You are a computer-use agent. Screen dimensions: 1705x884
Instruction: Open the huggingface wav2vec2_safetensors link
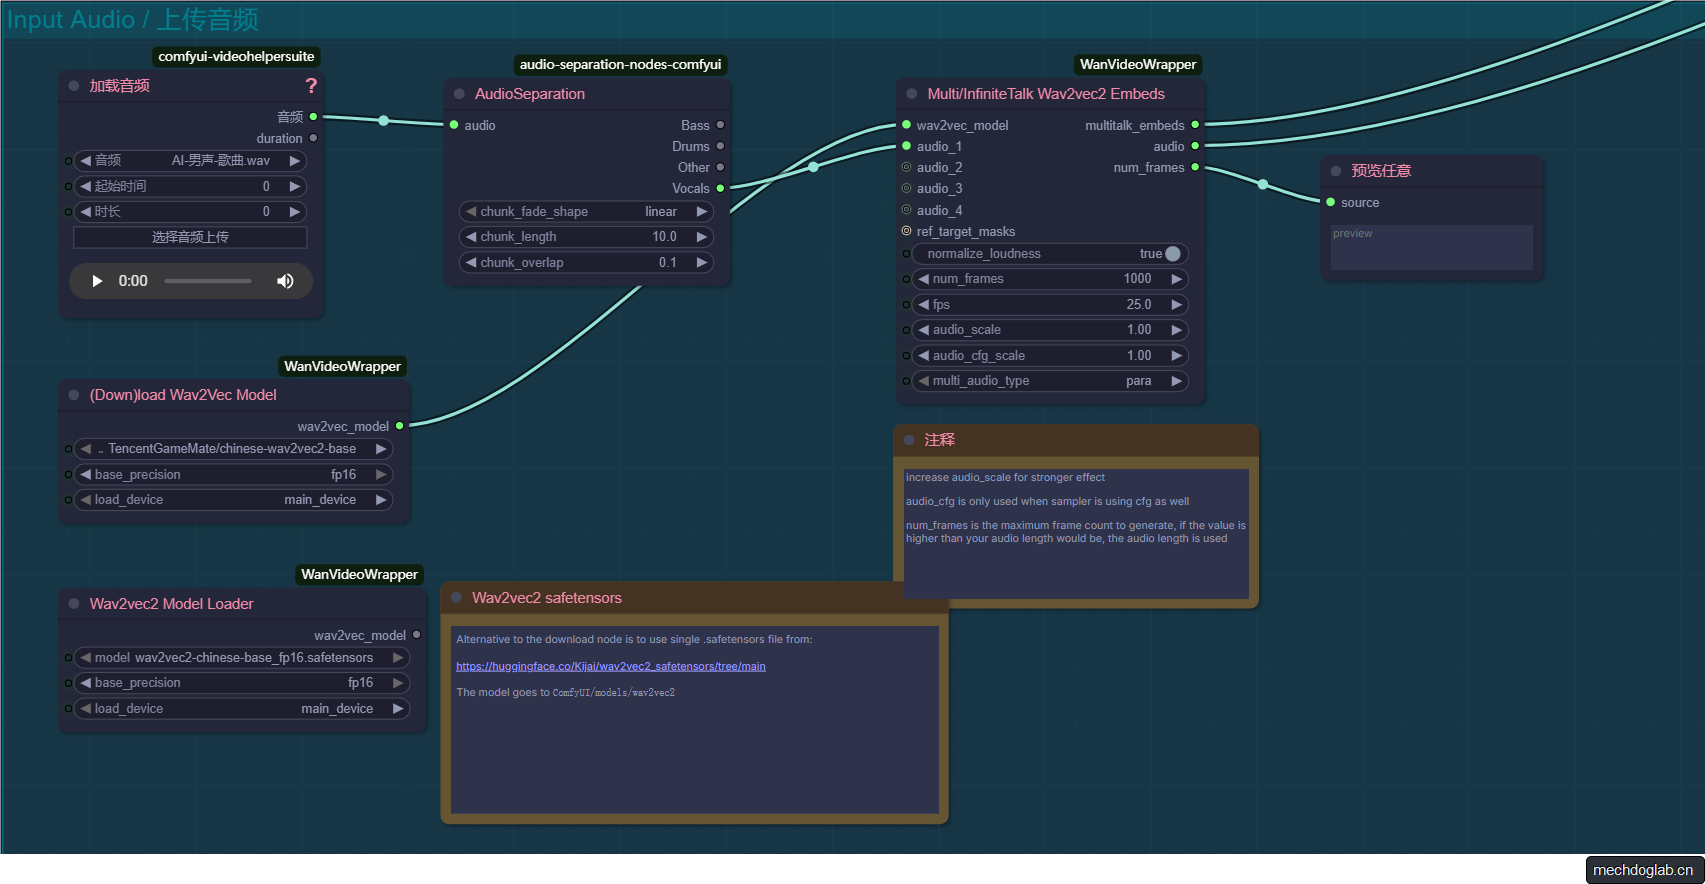(x=610, y=666)
